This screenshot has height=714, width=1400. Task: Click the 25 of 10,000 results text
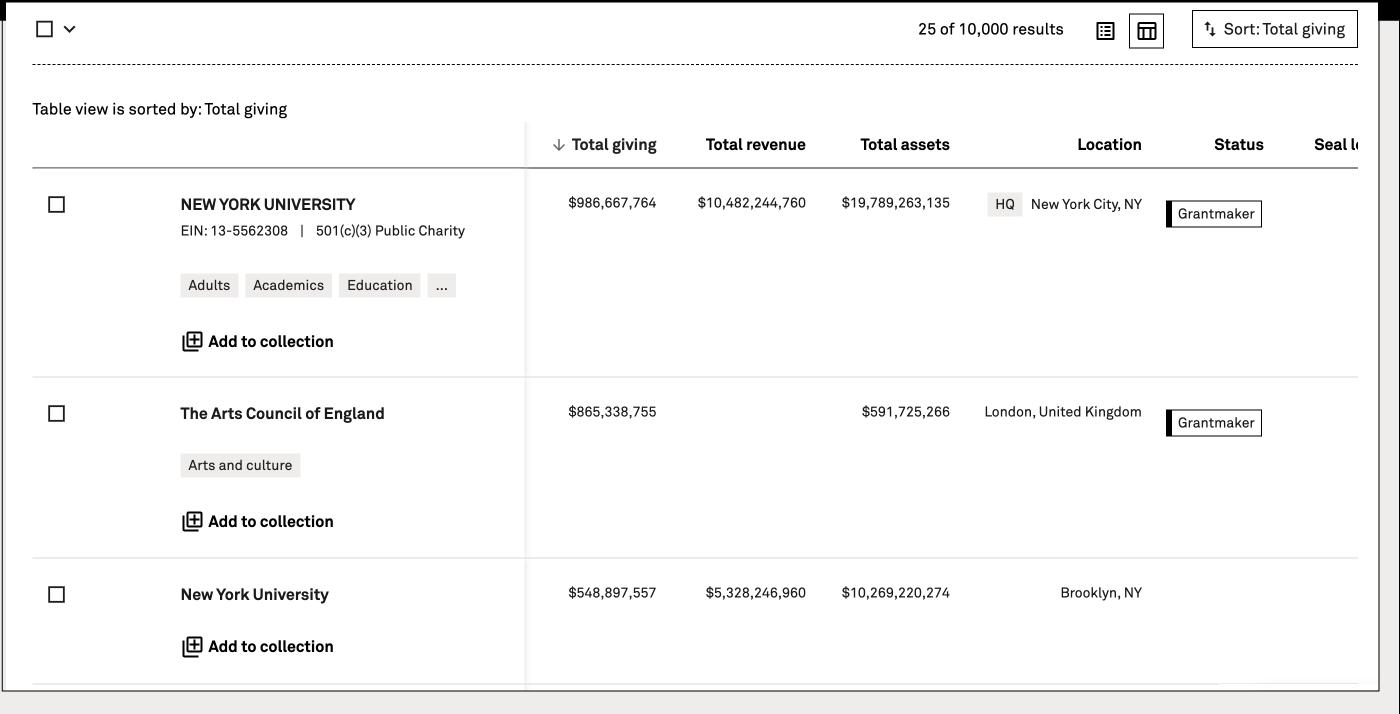(991, 29)
